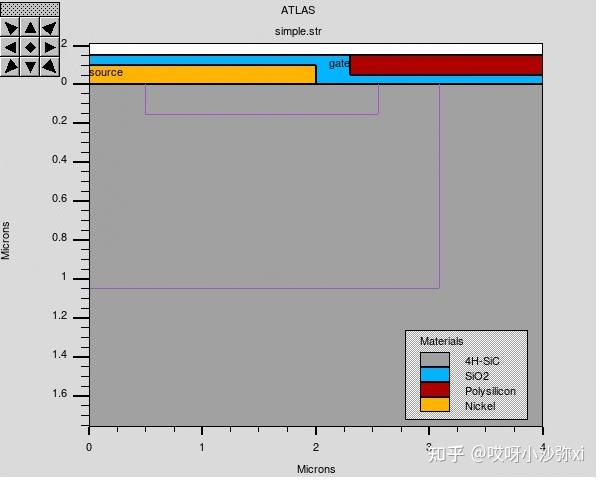Viewport: 601px width, 480px height.
Task: Click the pan down arrow icon
Action: (30, 67)
